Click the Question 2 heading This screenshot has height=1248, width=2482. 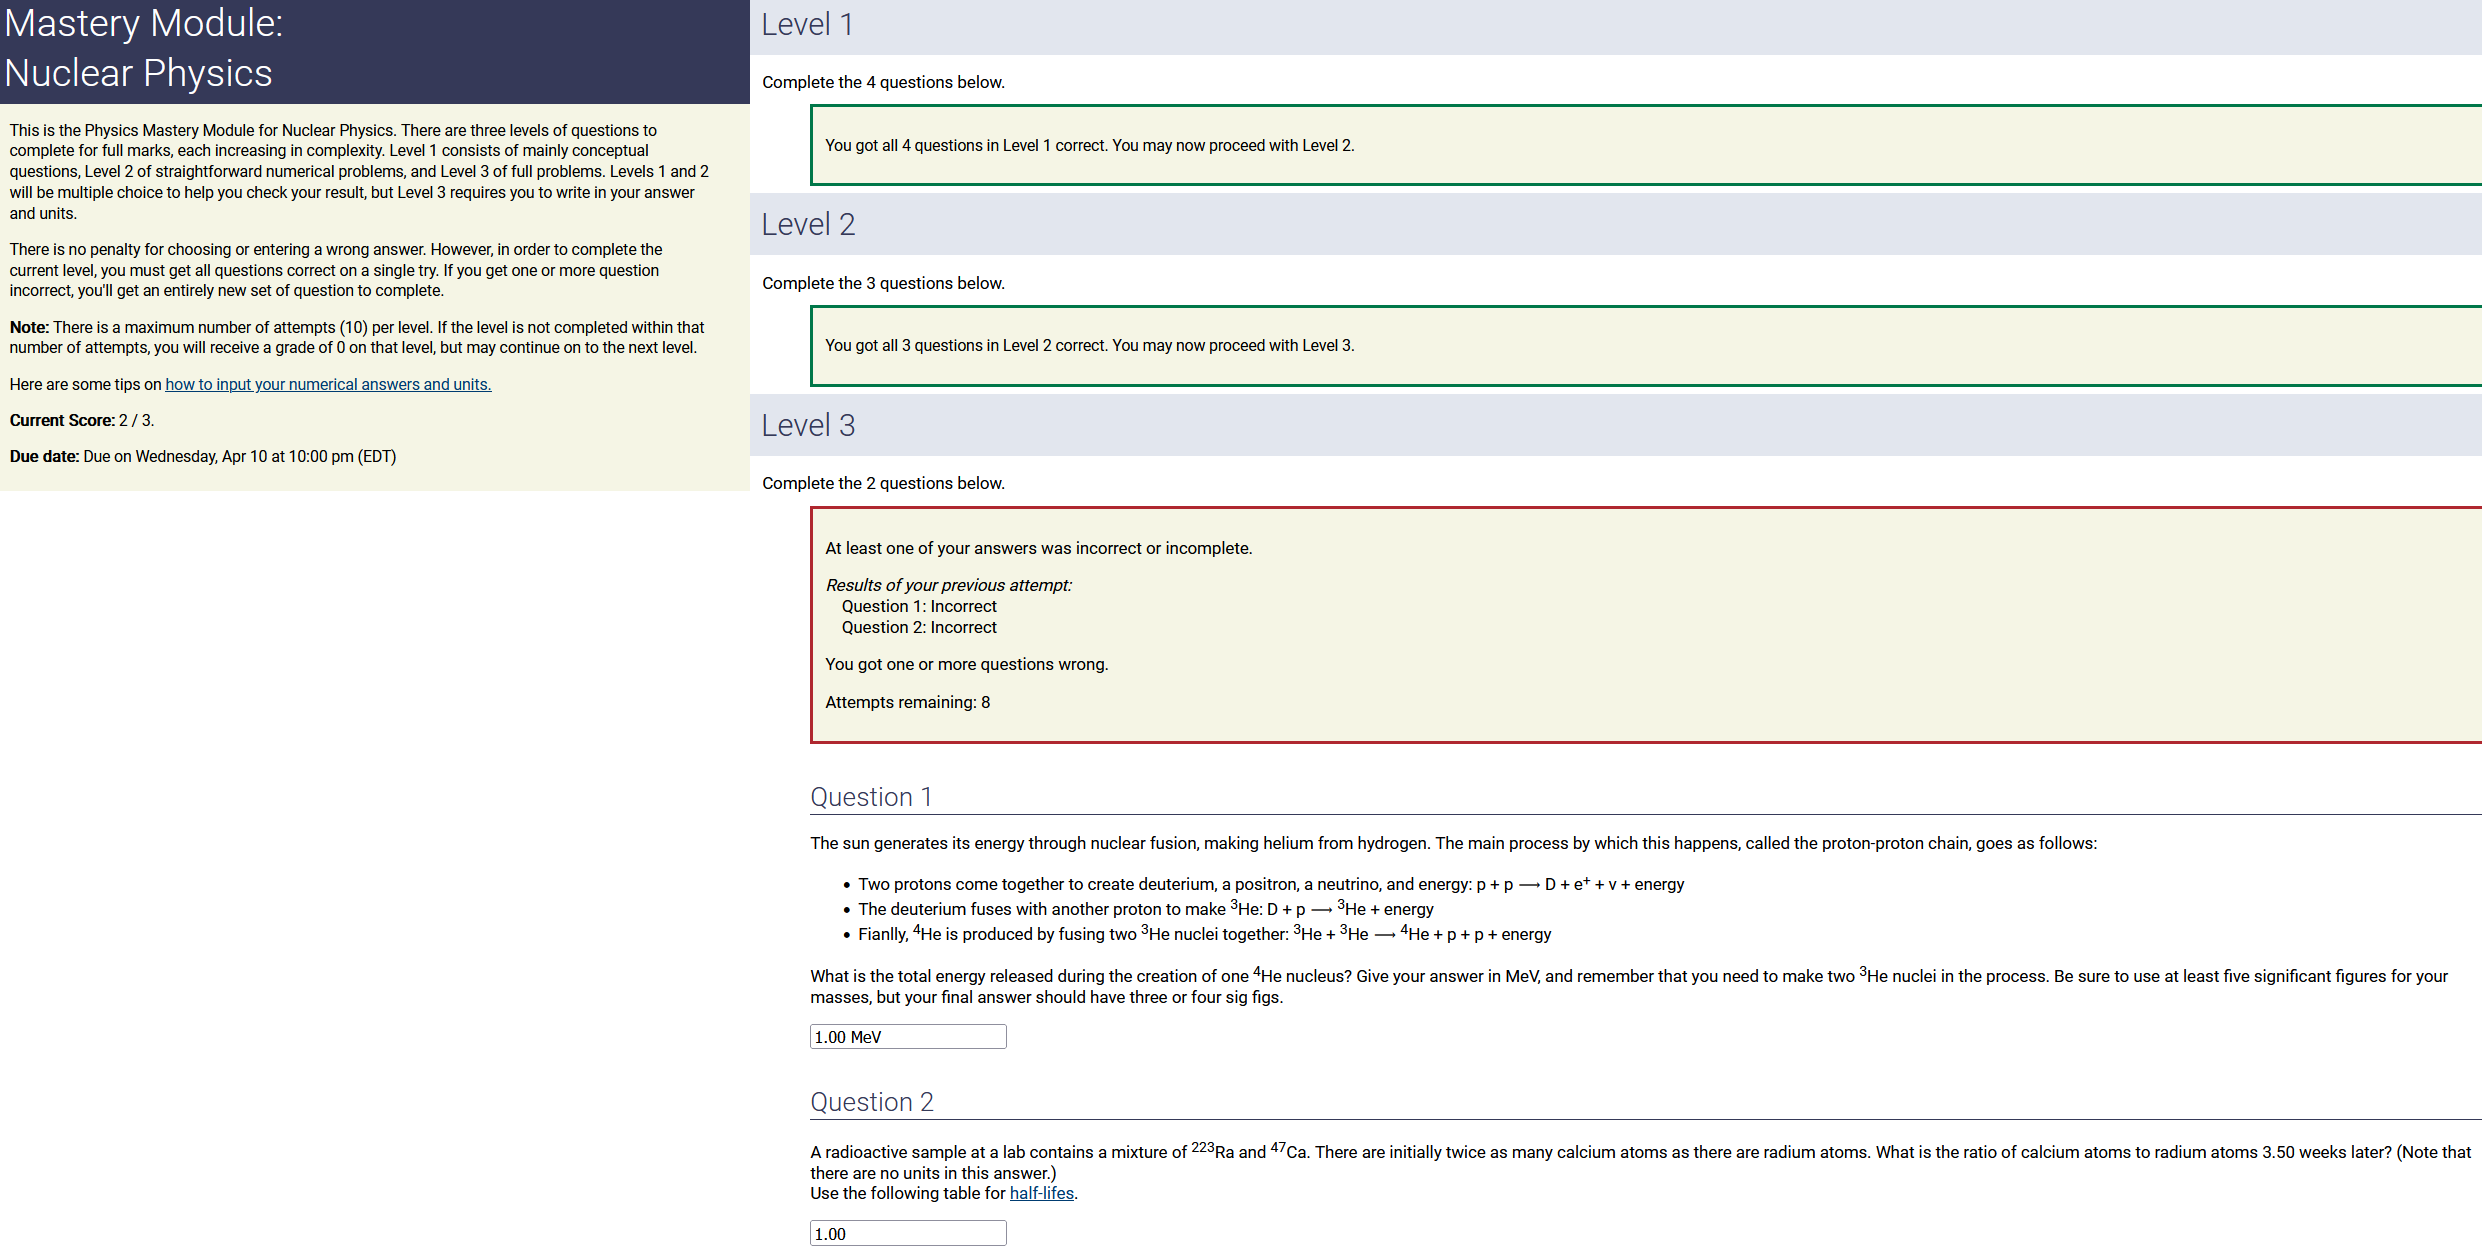pos(871,1102)
